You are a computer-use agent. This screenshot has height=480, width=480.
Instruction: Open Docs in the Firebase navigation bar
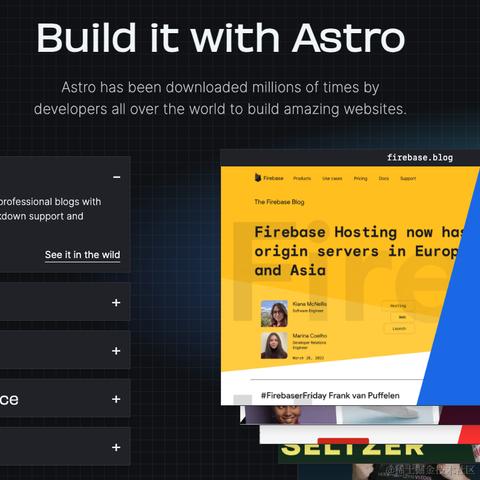[384, 178]
